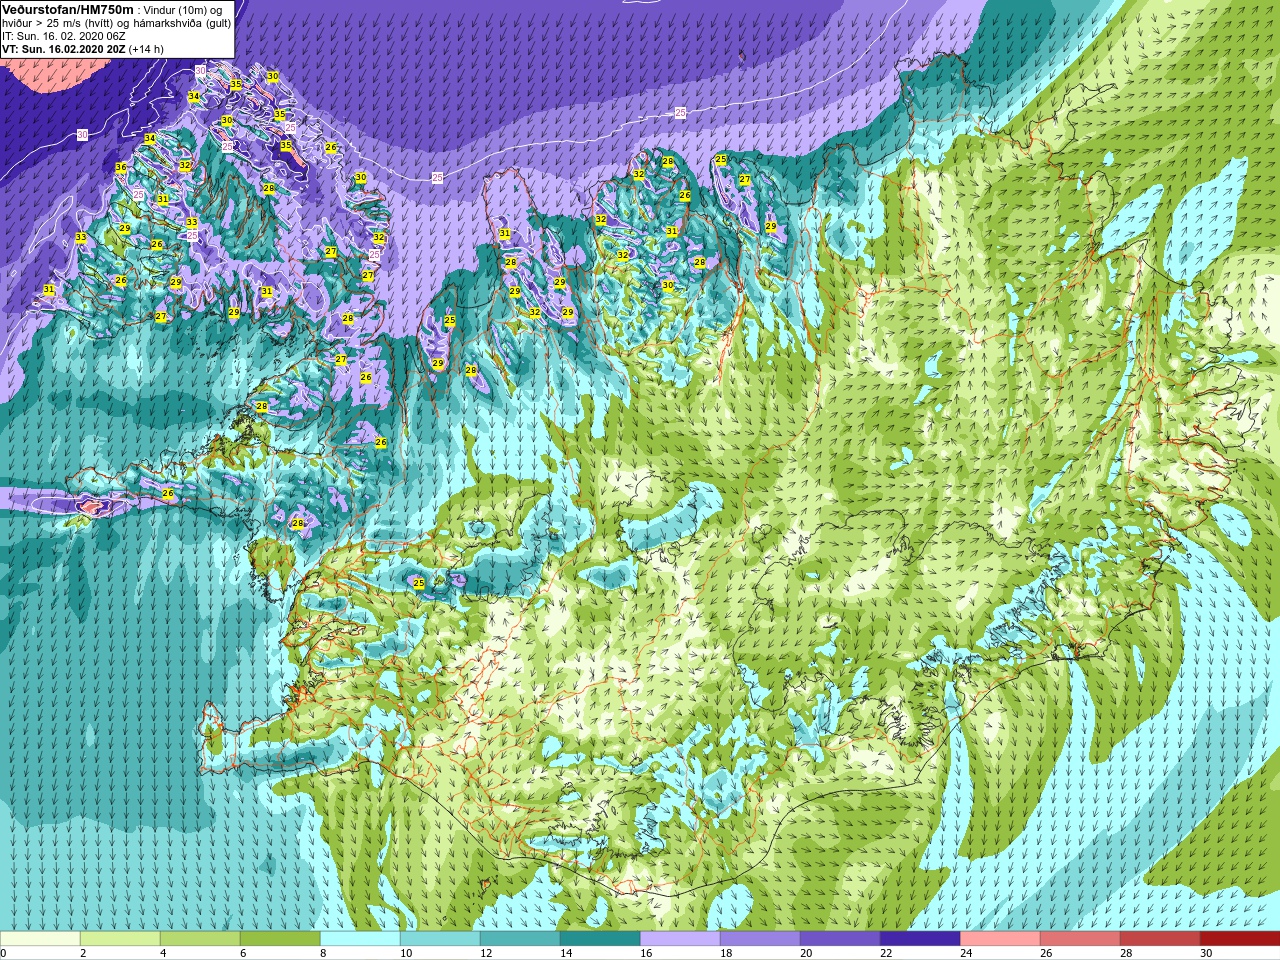Pick the green 4–6 m/s legend swatch
1280x960 pixels.
pos(200,938)
